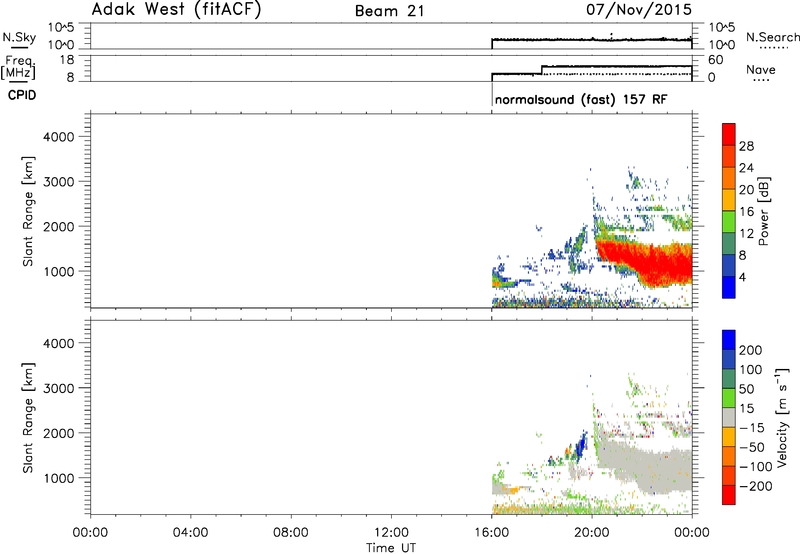This screenshot has width=800, height=554.
Task: Click the blue bottom of the Power color bar
Action: [729, 287]
